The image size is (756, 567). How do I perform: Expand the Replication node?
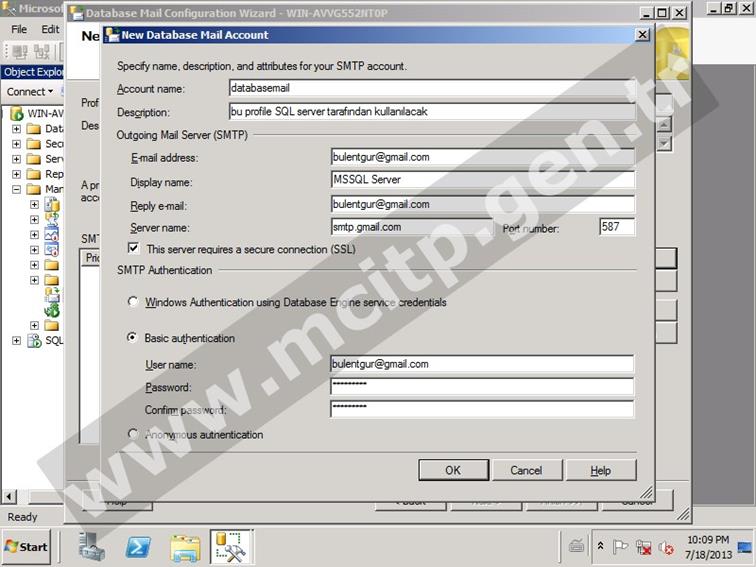tap(16, 174)
